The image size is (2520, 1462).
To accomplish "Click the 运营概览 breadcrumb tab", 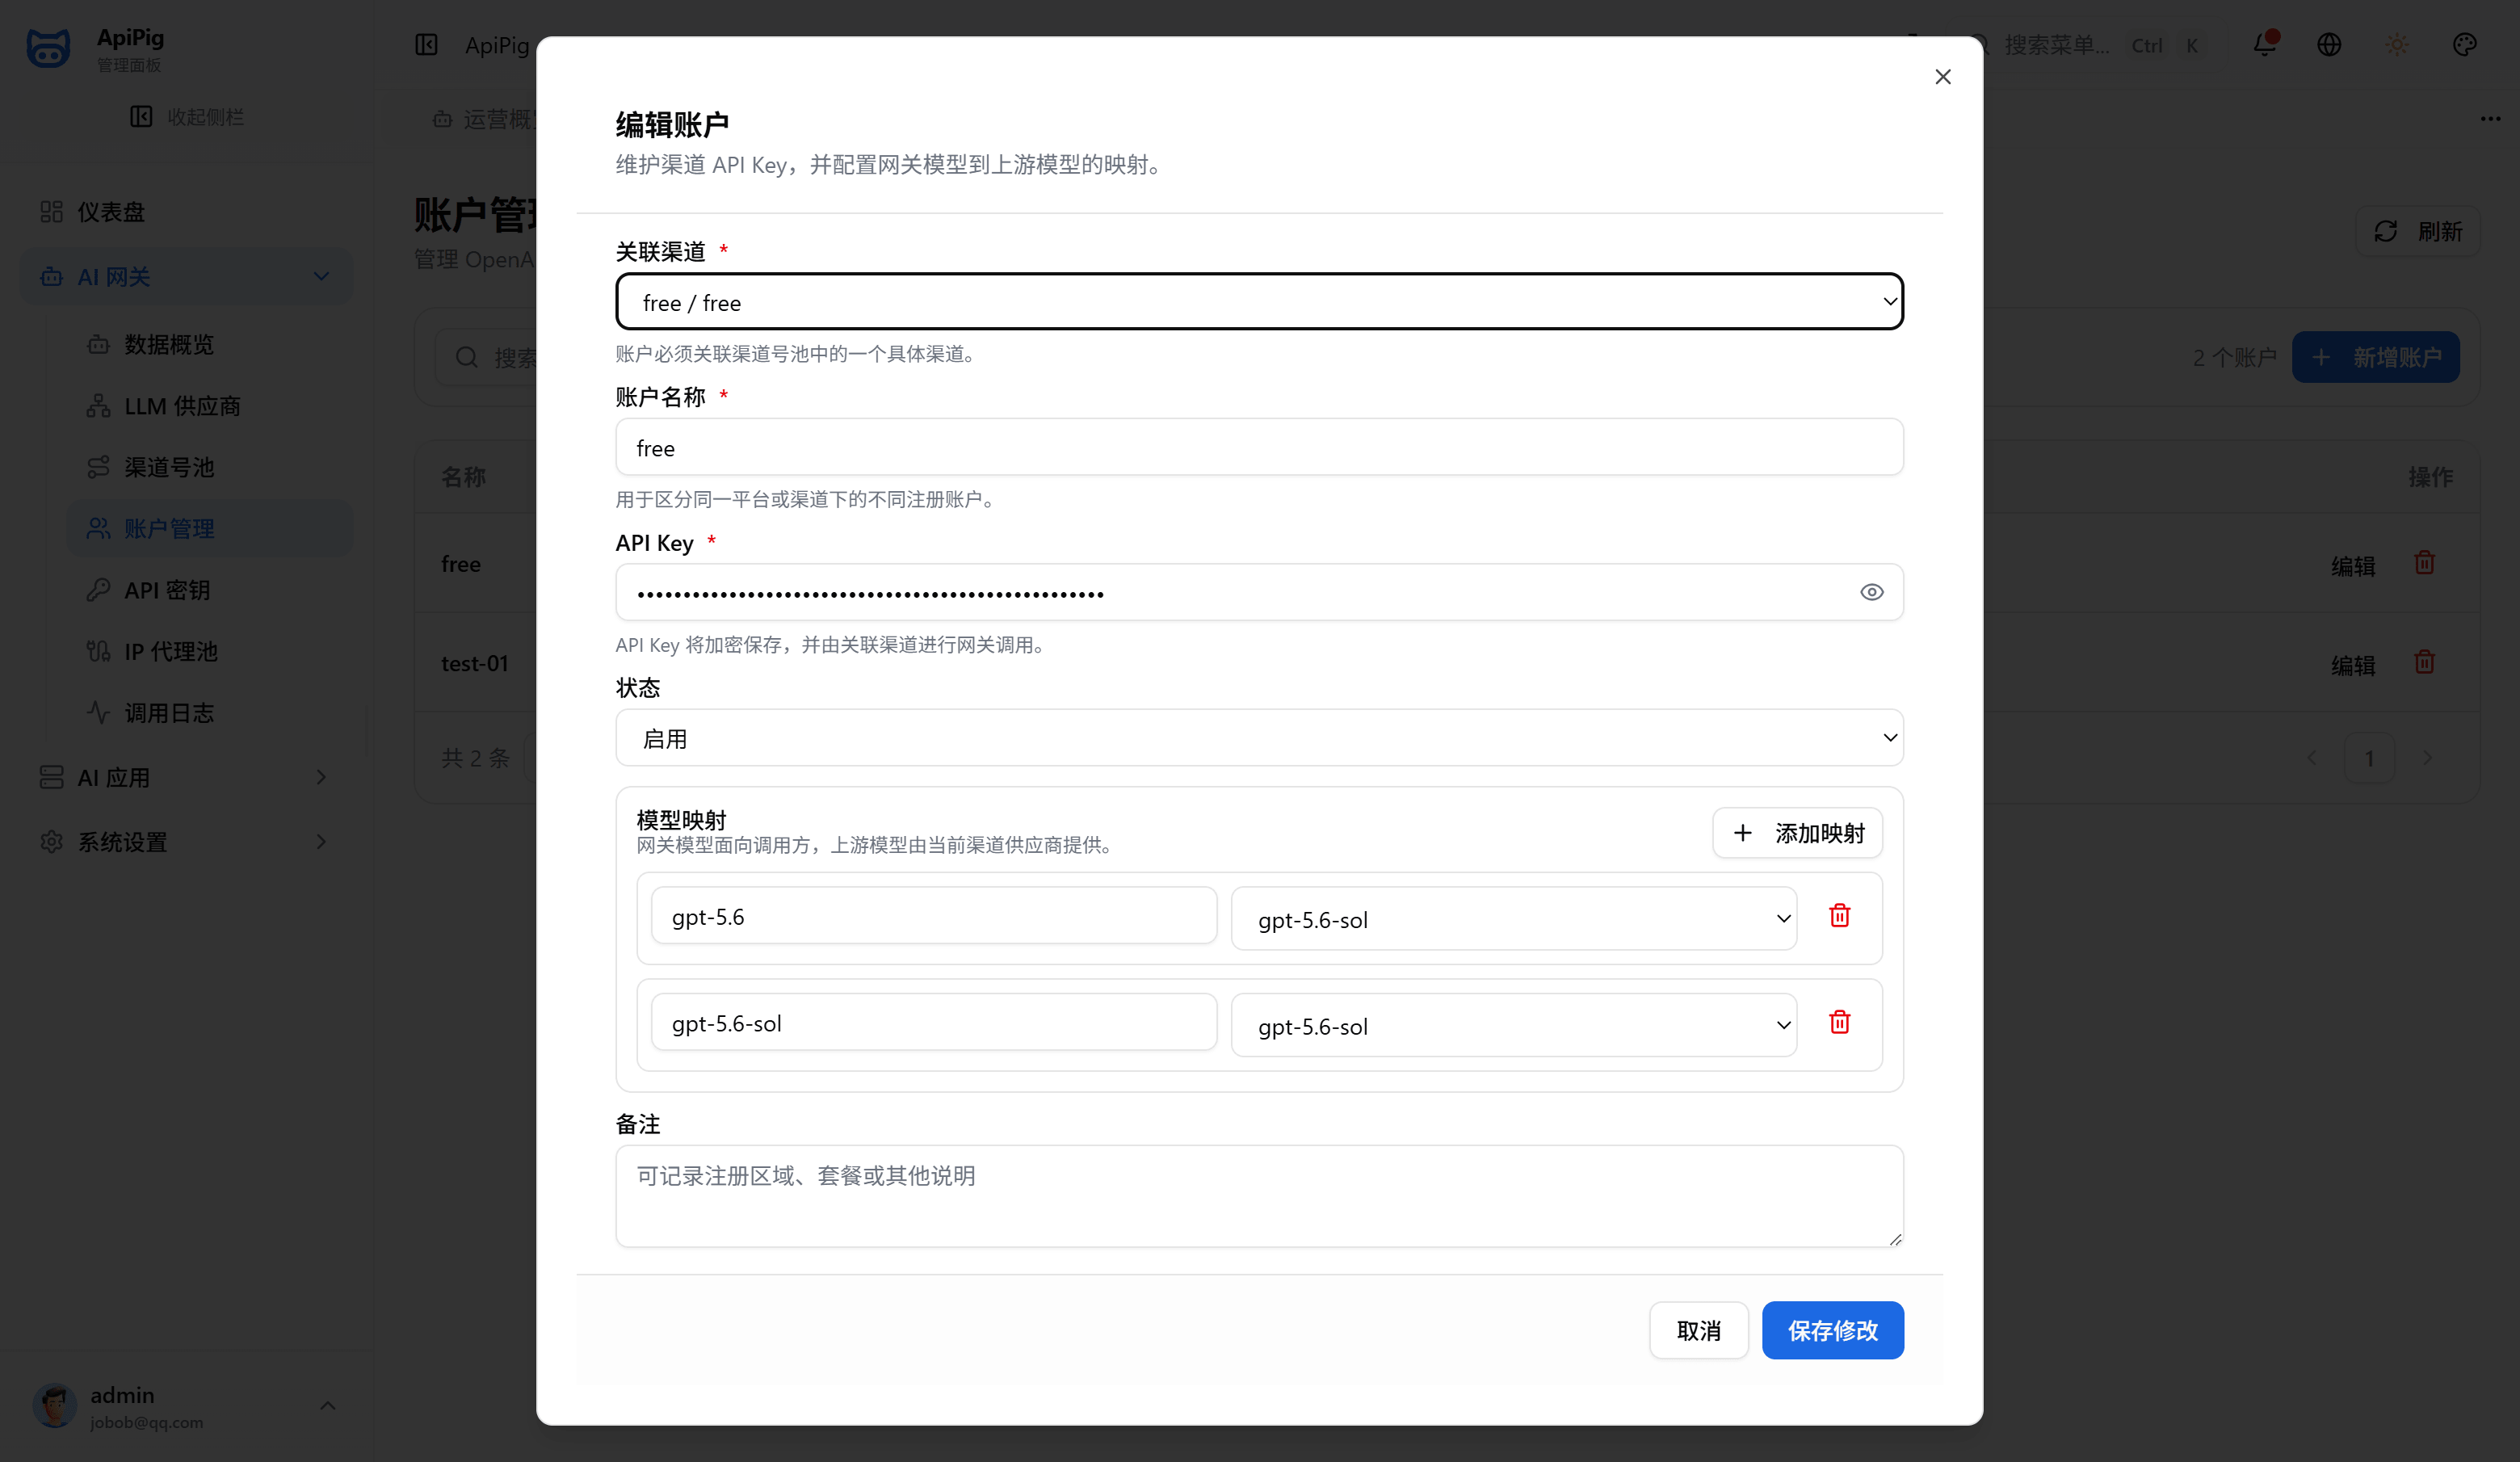I will 485,119.
